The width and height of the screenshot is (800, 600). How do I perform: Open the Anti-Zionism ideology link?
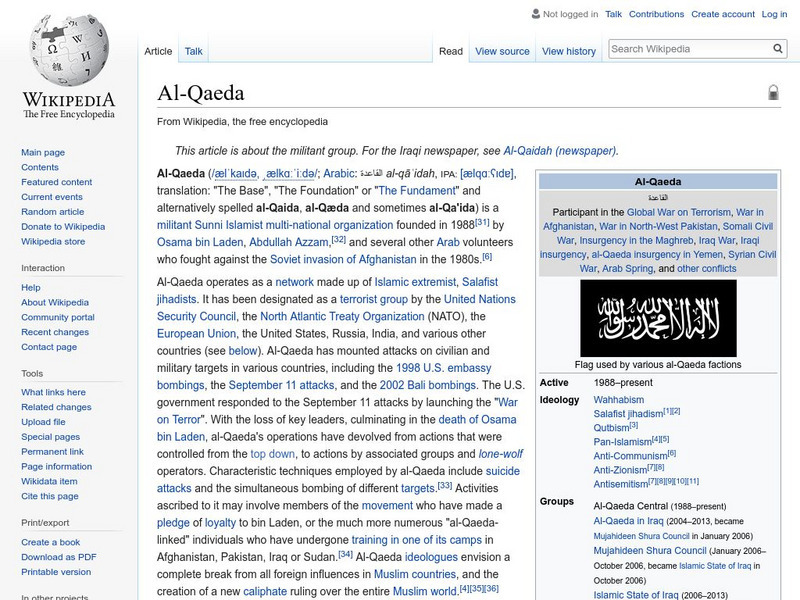[x=620, y=470]
